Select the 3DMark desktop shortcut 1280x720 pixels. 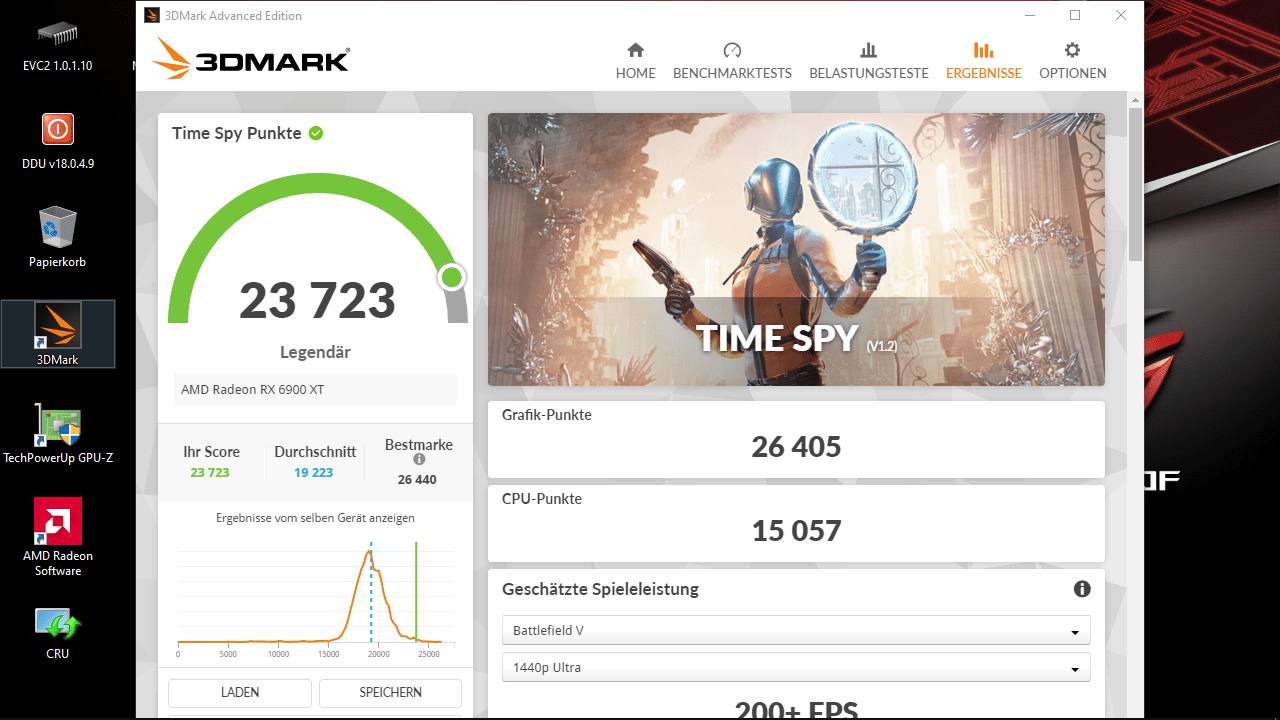click(58, 334)
